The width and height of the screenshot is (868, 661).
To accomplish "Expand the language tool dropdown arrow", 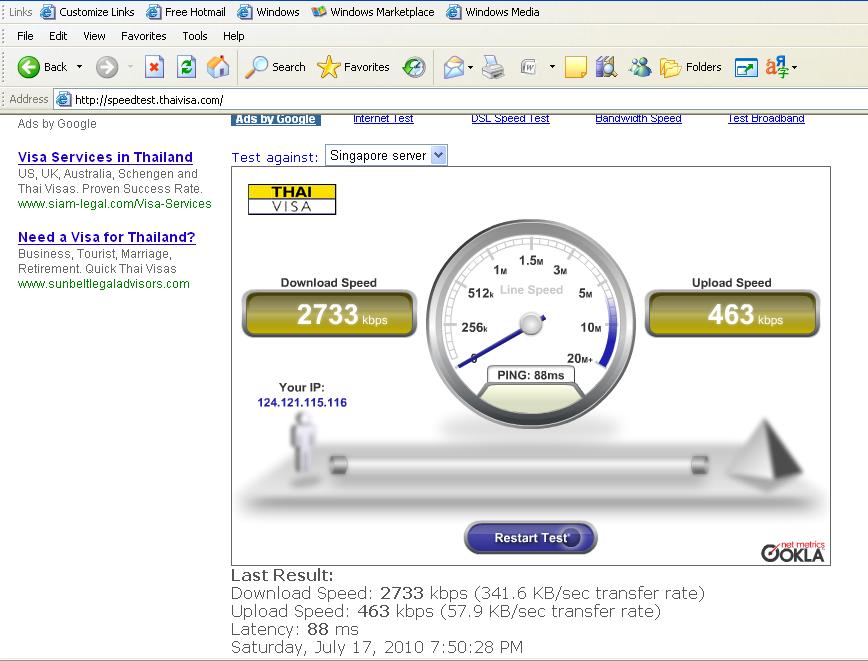I will click(794, 67).
